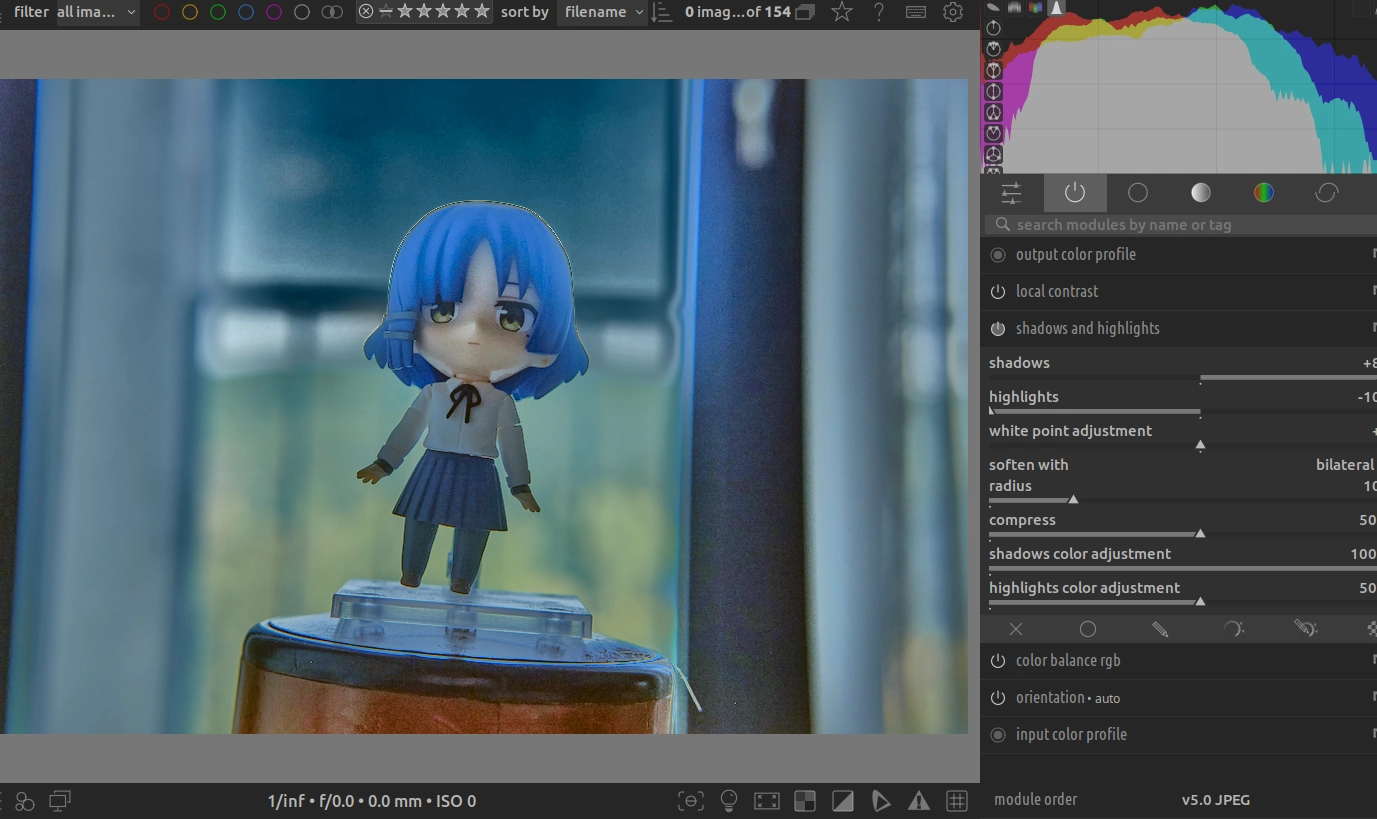Open the color modules group tab
Image resolution: width=1377 pixels, height=819 pixels.
click(1264, 193)
